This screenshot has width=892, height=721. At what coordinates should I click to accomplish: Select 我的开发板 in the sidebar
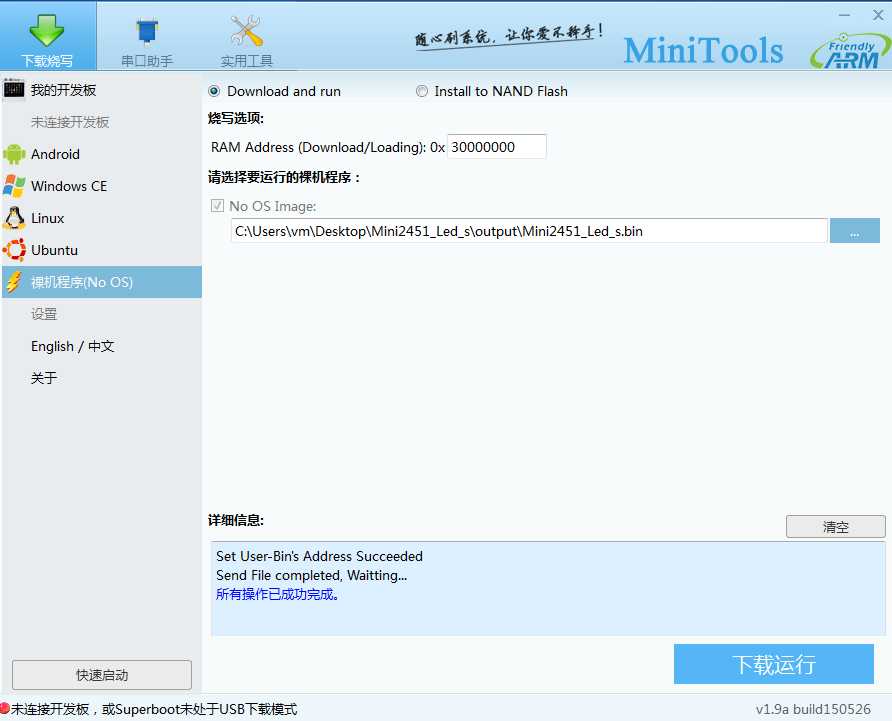coord(102,90)
